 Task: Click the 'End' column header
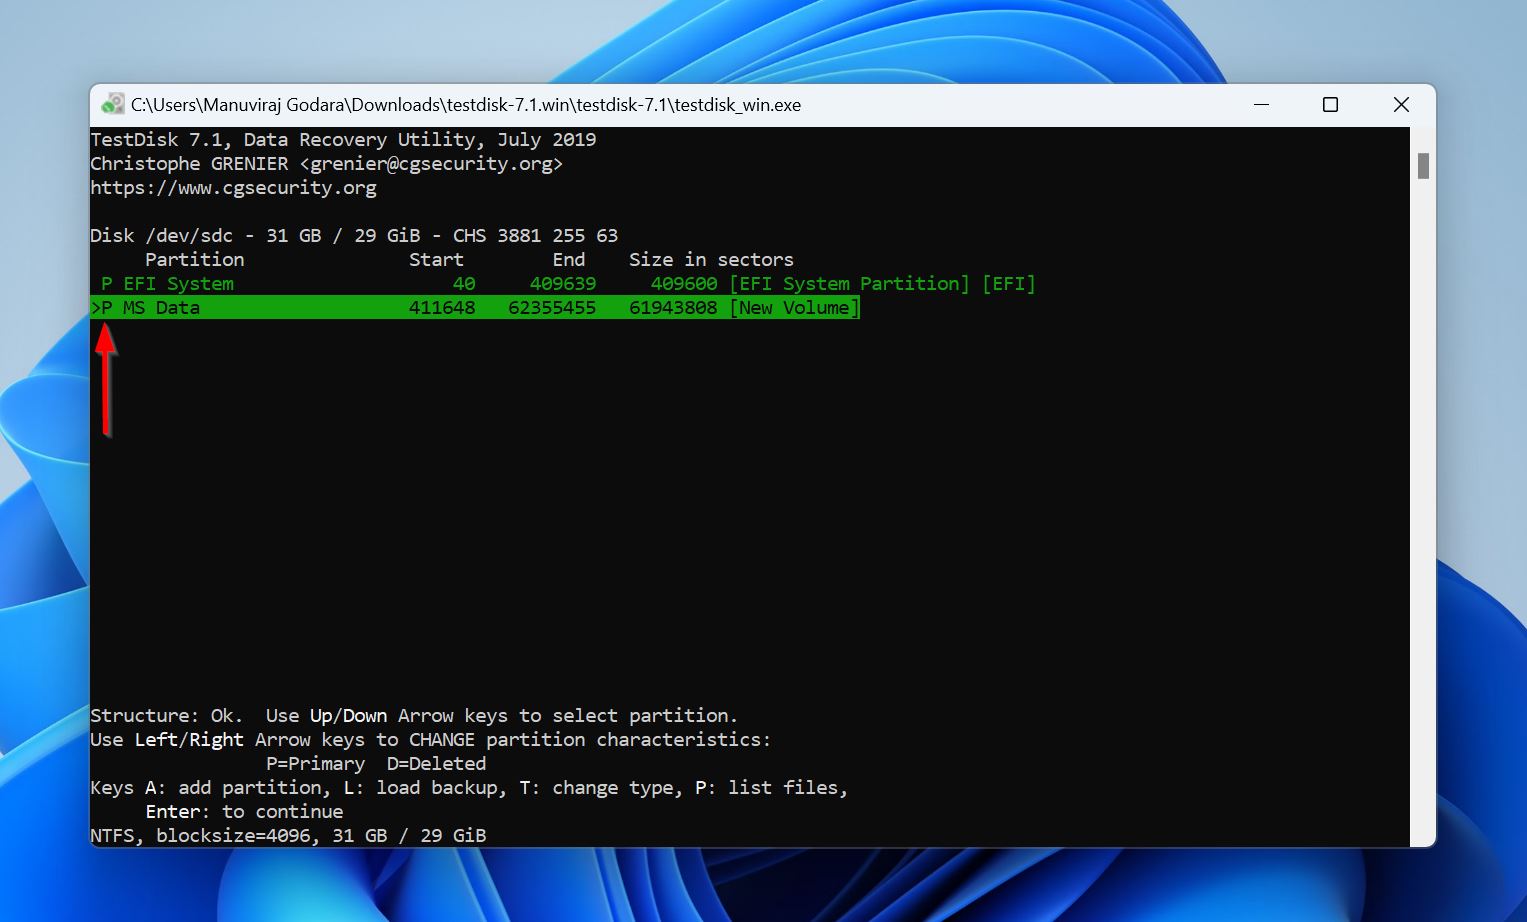569,260
